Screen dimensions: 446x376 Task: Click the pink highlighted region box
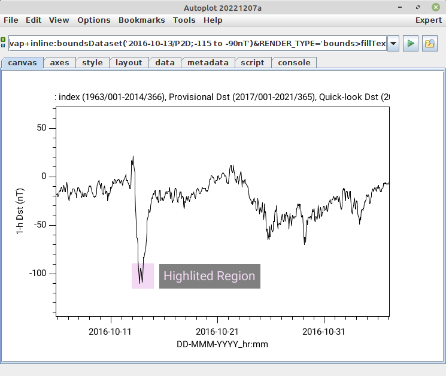tap(143, 276)
